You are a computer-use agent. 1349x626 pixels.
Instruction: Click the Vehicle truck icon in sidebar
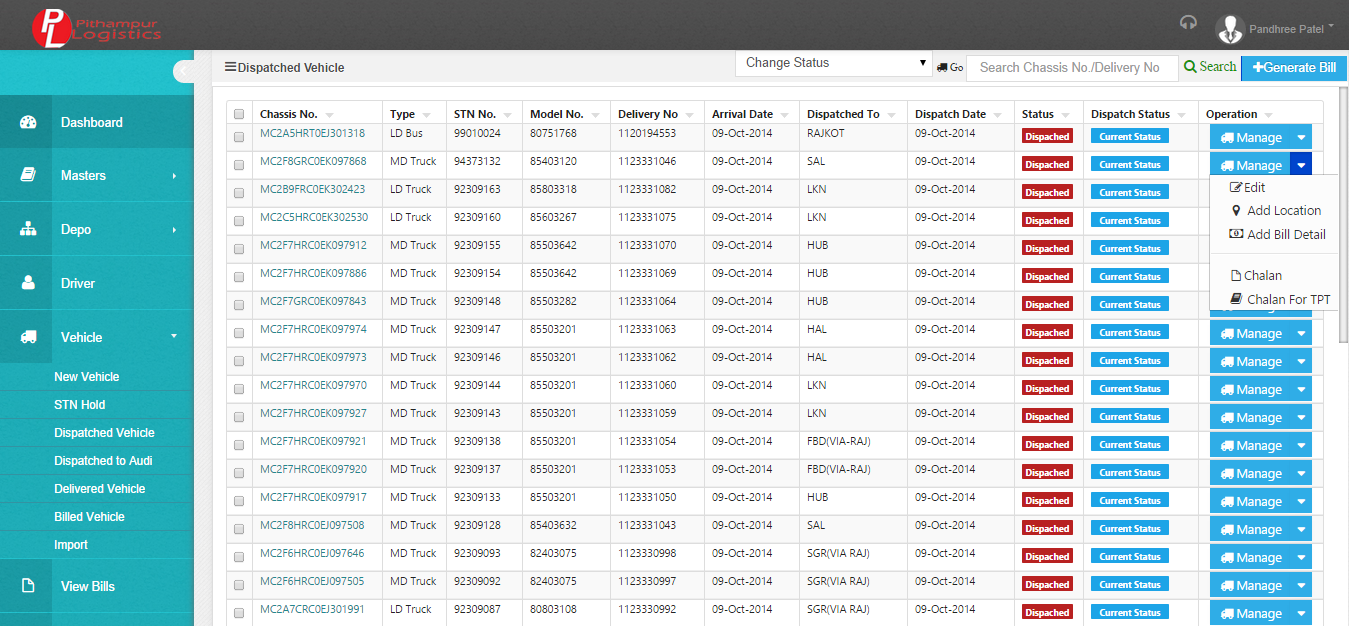click(x=28, y=337)
